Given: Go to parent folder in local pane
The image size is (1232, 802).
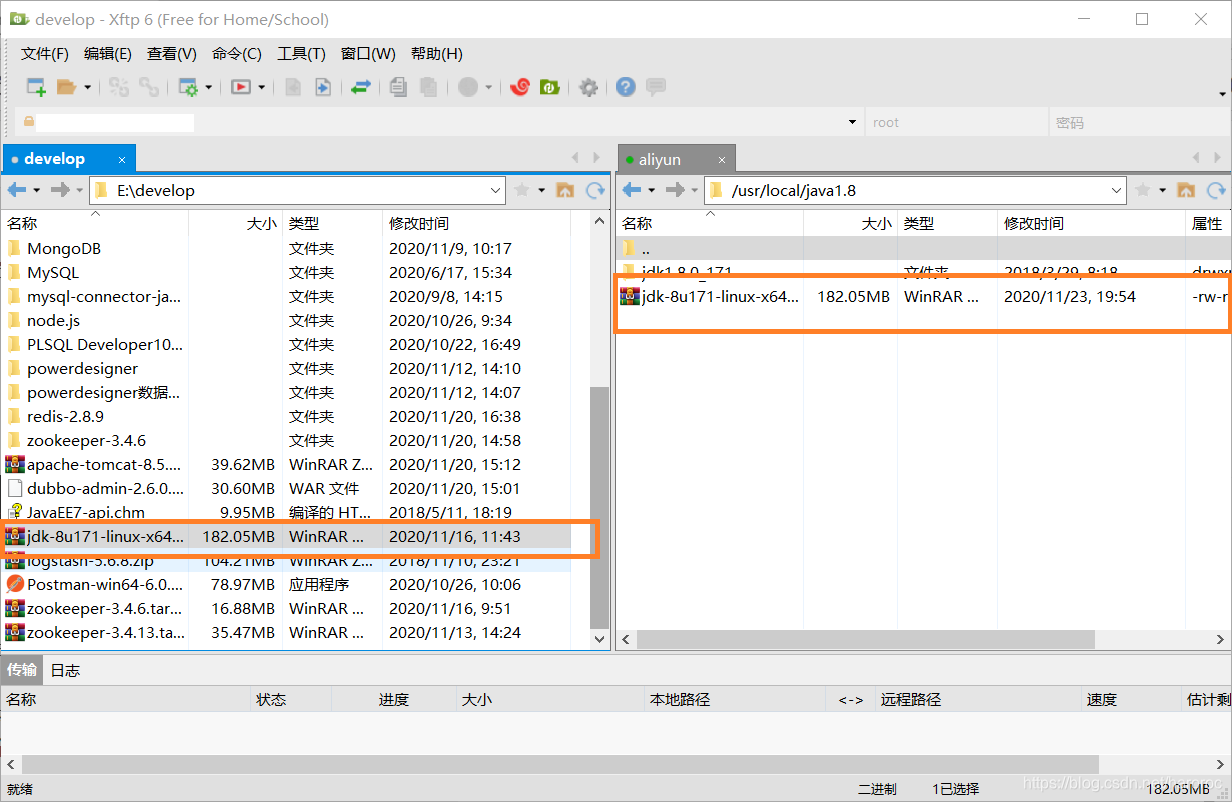Looking at the screenshot, I should pyautogui.click(x=565, y=190).
